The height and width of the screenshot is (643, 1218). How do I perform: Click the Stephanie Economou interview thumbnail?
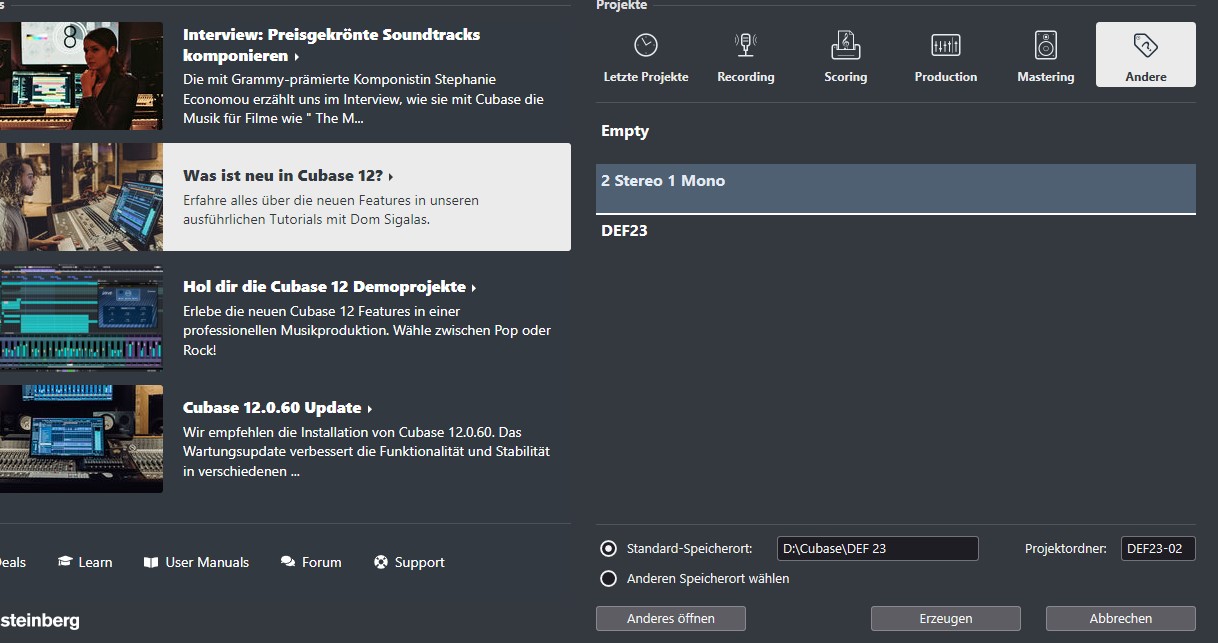coord(81,76)
